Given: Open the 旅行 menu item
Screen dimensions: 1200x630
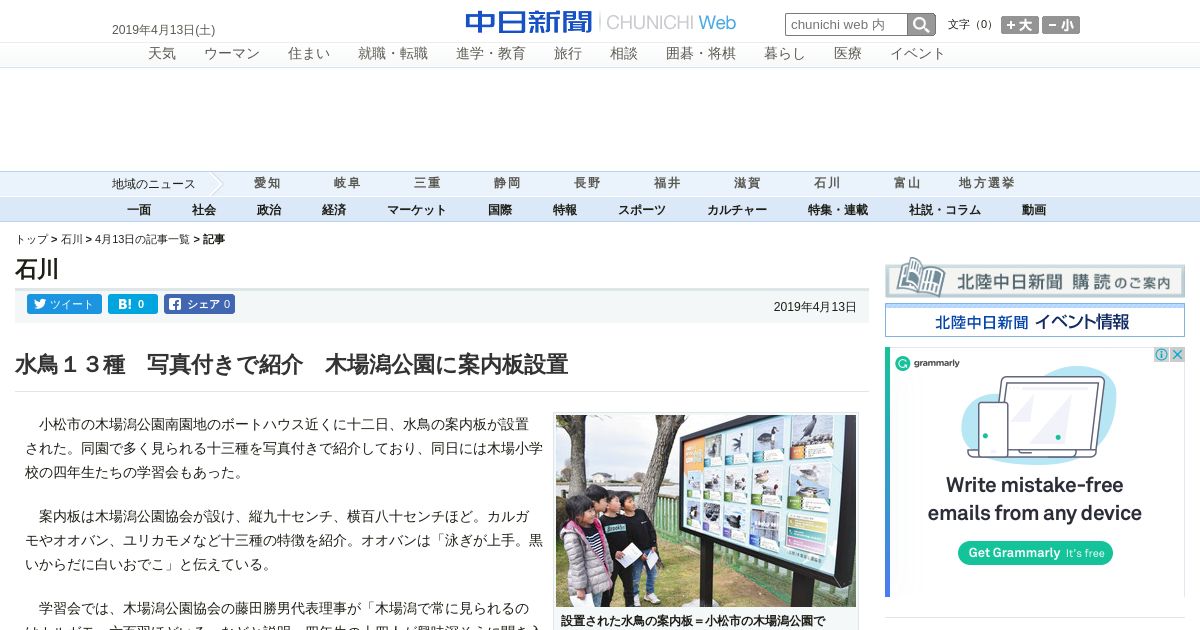Looking at the screenshot, I should (x=568, y=54).
